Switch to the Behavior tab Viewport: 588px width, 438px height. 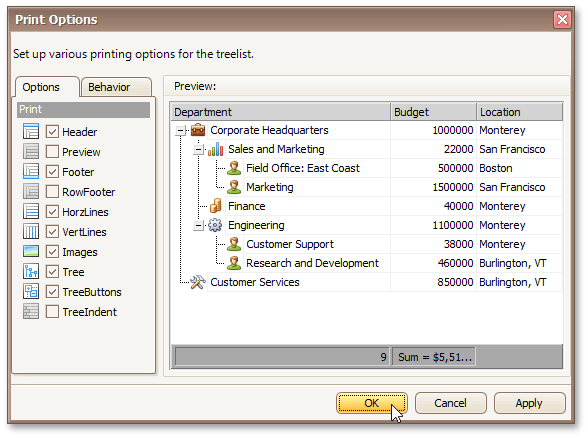117,87
